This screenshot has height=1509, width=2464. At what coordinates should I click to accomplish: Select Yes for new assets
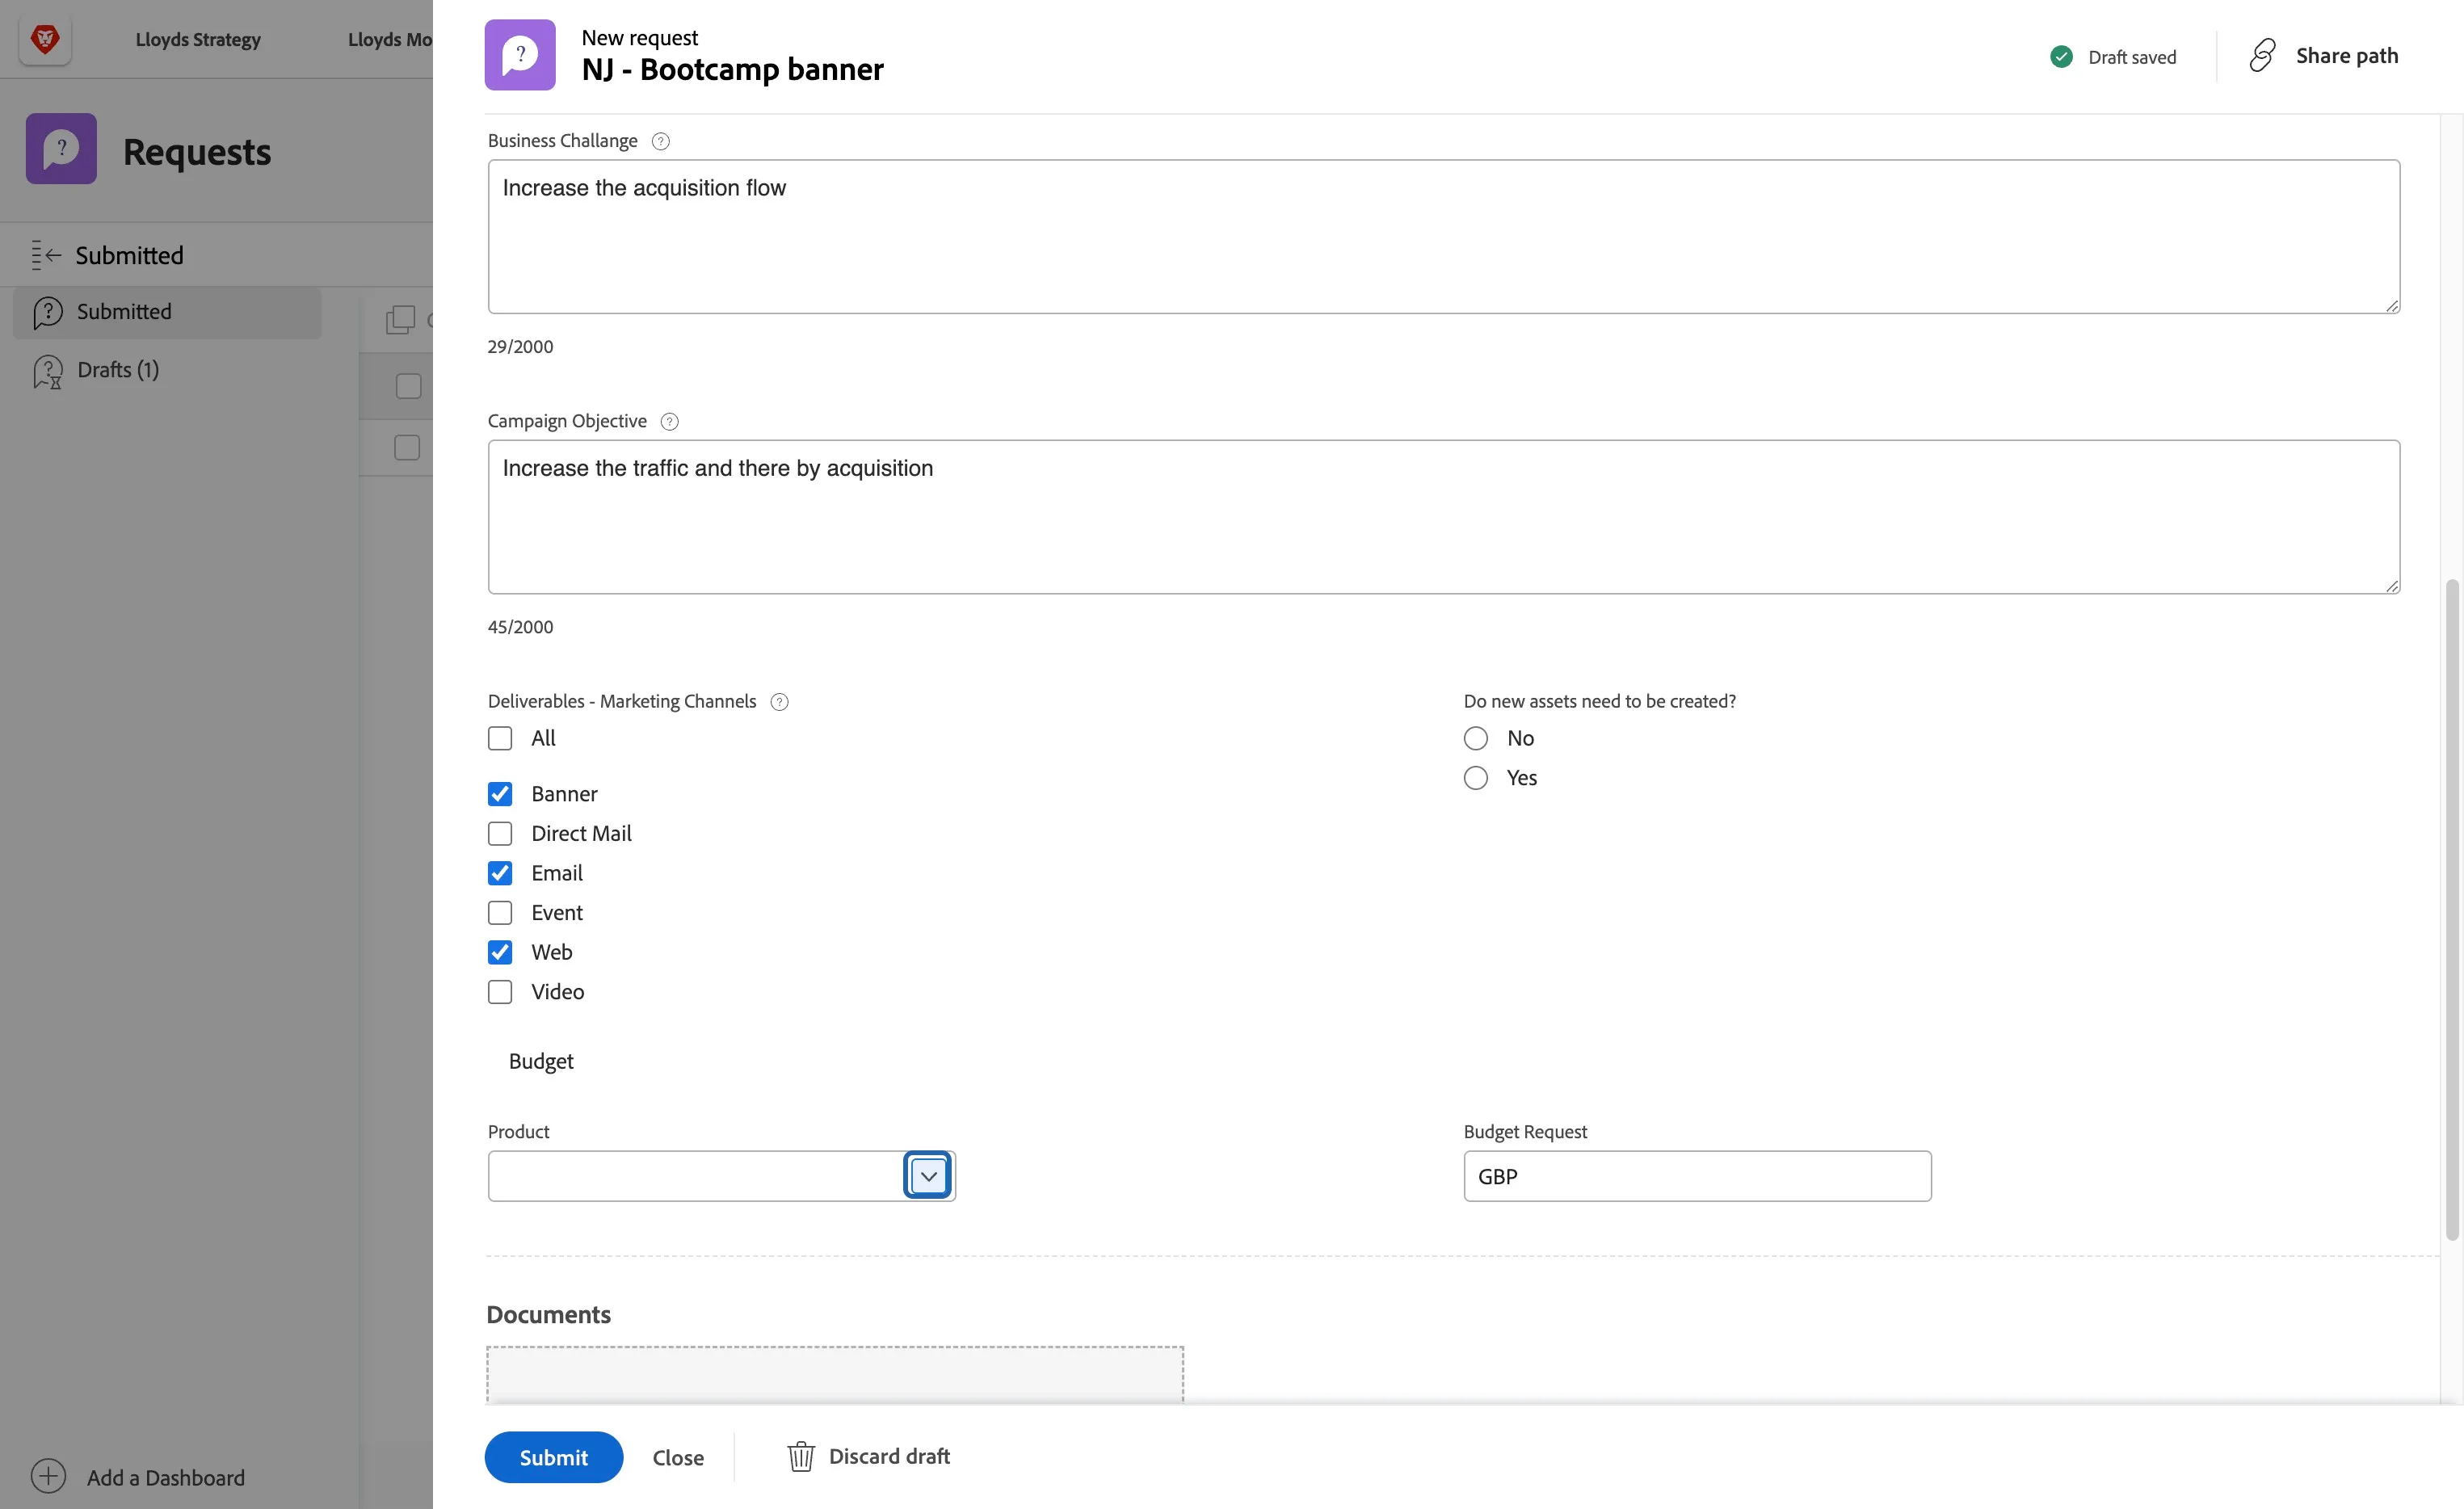(x=1476, y=778)
